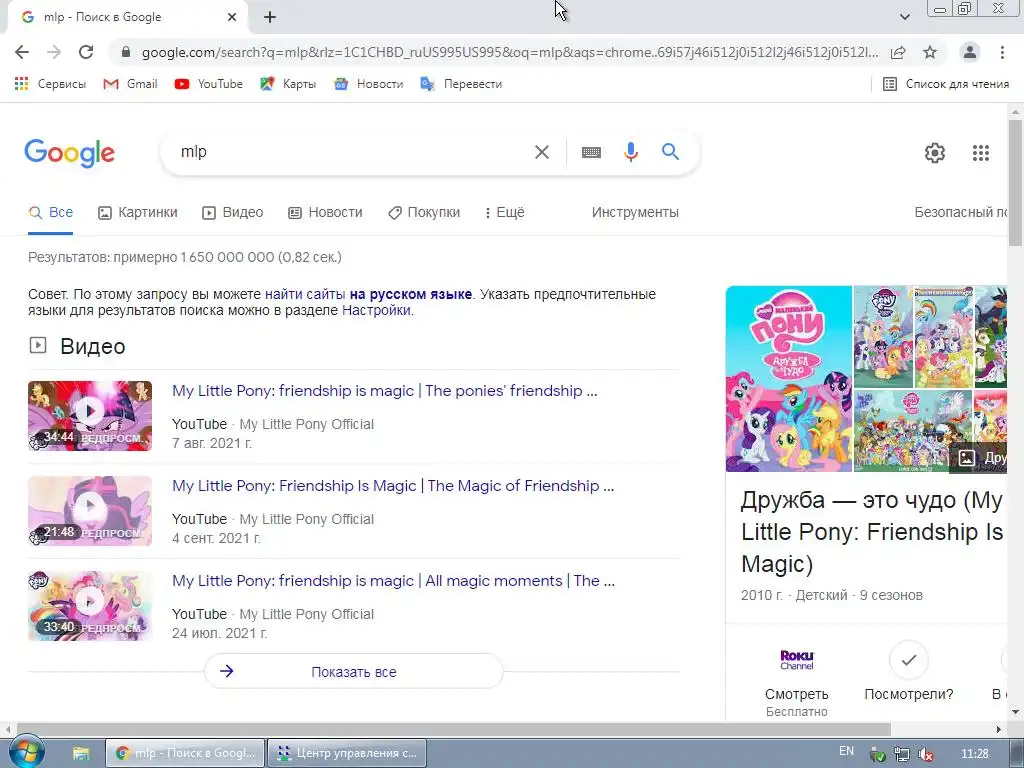Click the muted volume tray icon

coord(925,754)
